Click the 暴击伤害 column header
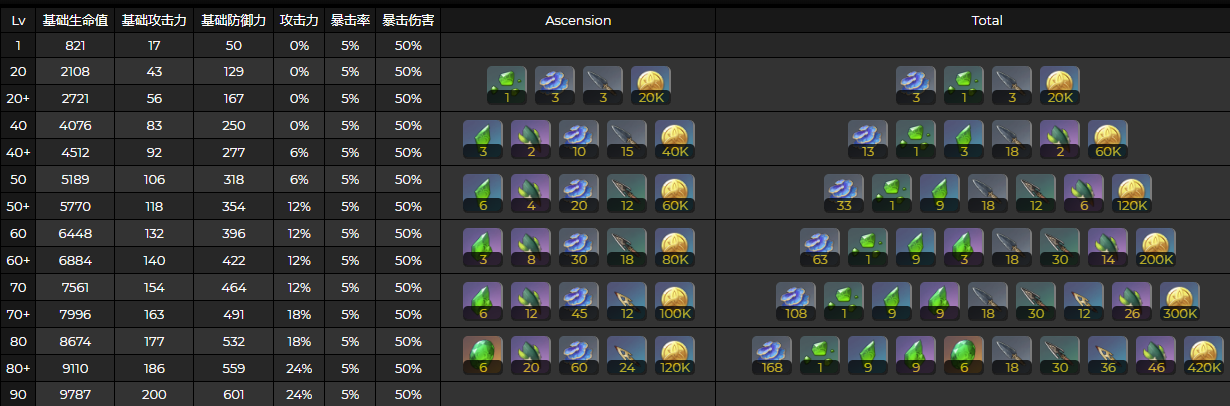Screen dimensions: 1230x406 408,20
